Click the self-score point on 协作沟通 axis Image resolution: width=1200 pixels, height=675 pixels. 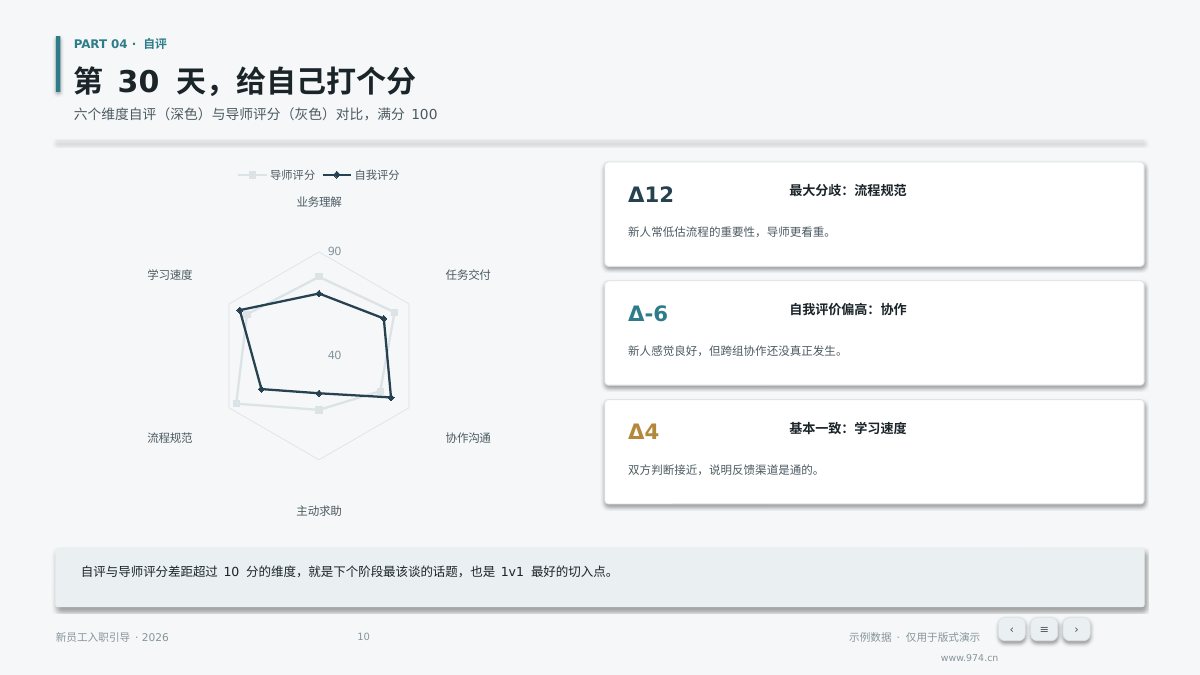coord(391,398)
